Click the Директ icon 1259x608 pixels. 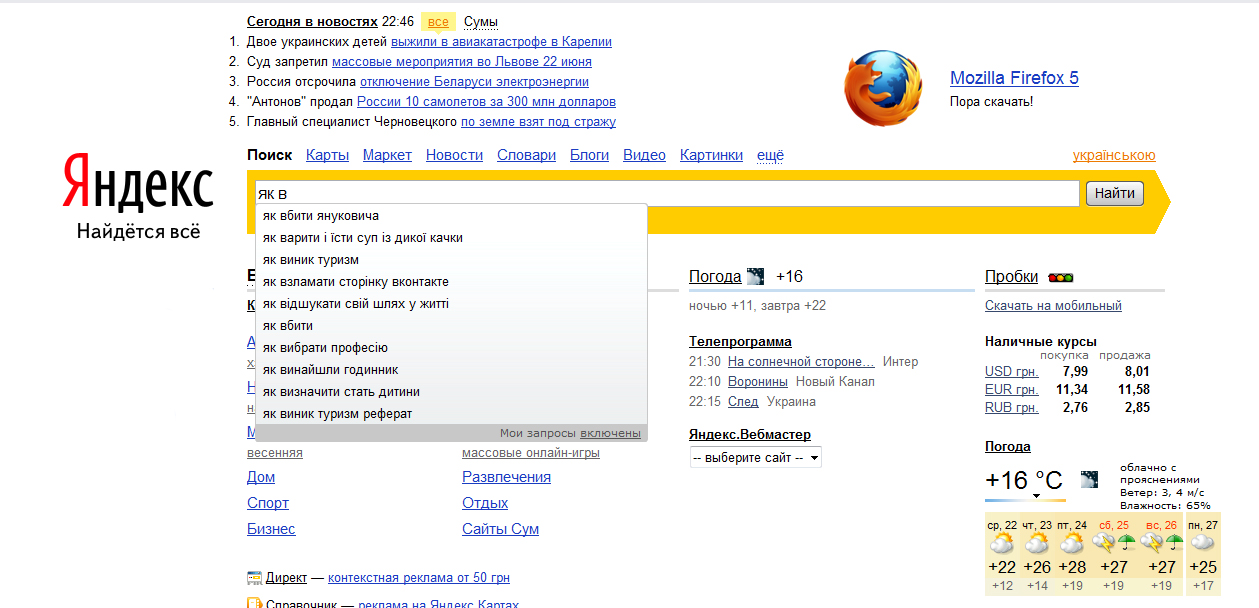(x=254, y=578)
